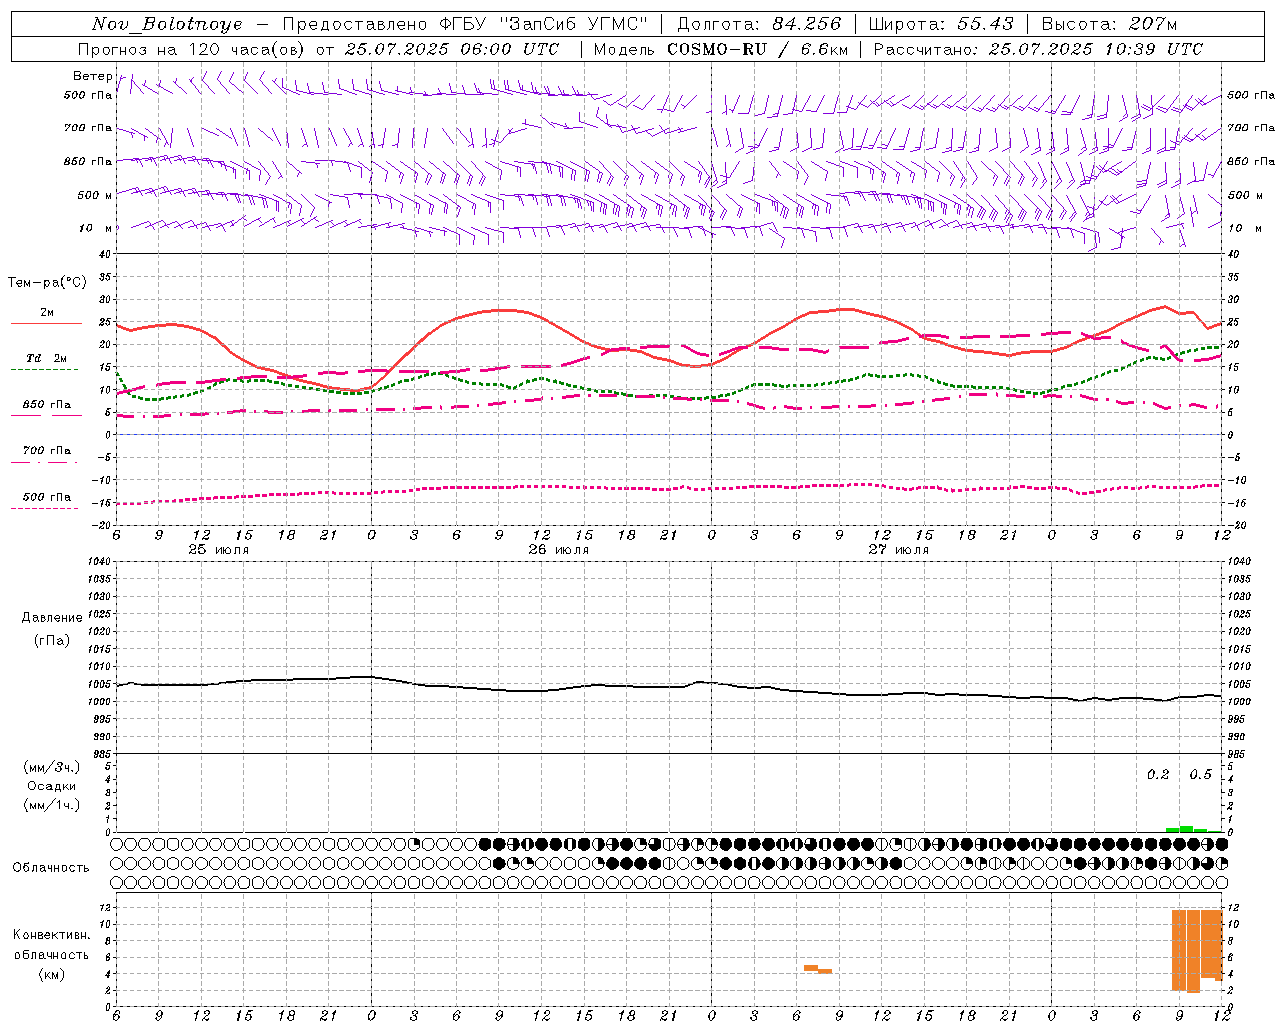The height and width of the screenshot is (1024, 1280).
Task: Click the Рассчитано: 25.07.2025 10:39 UTC text
Action: (x=1038, y=49)
